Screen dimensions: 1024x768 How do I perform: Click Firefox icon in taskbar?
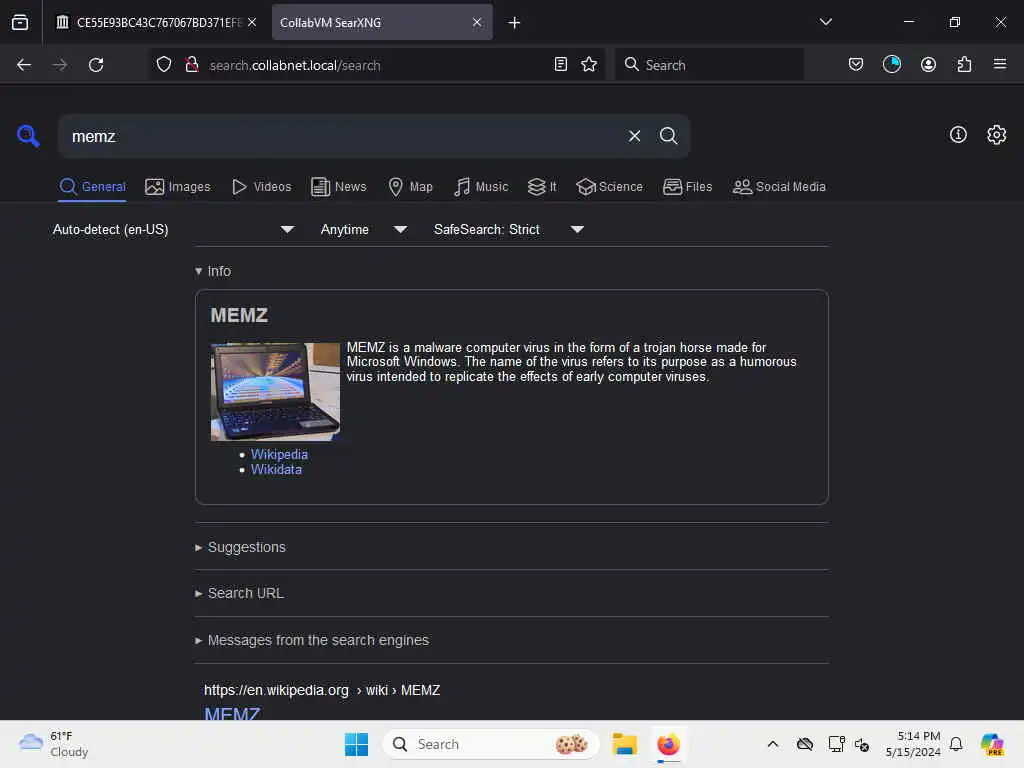[668, 744]
